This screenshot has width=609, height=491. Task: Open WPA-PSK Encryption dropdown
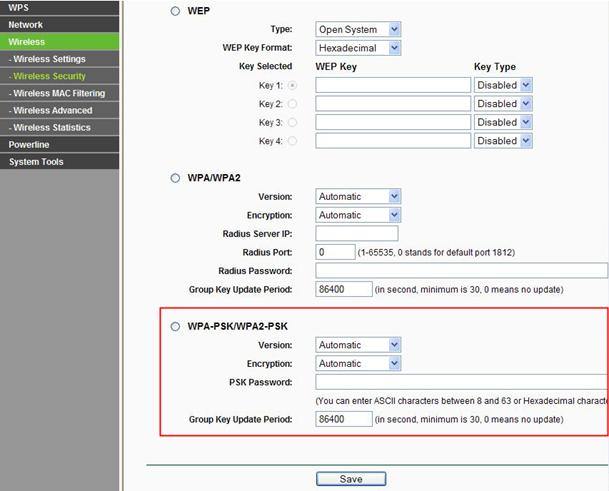[358, 364]
